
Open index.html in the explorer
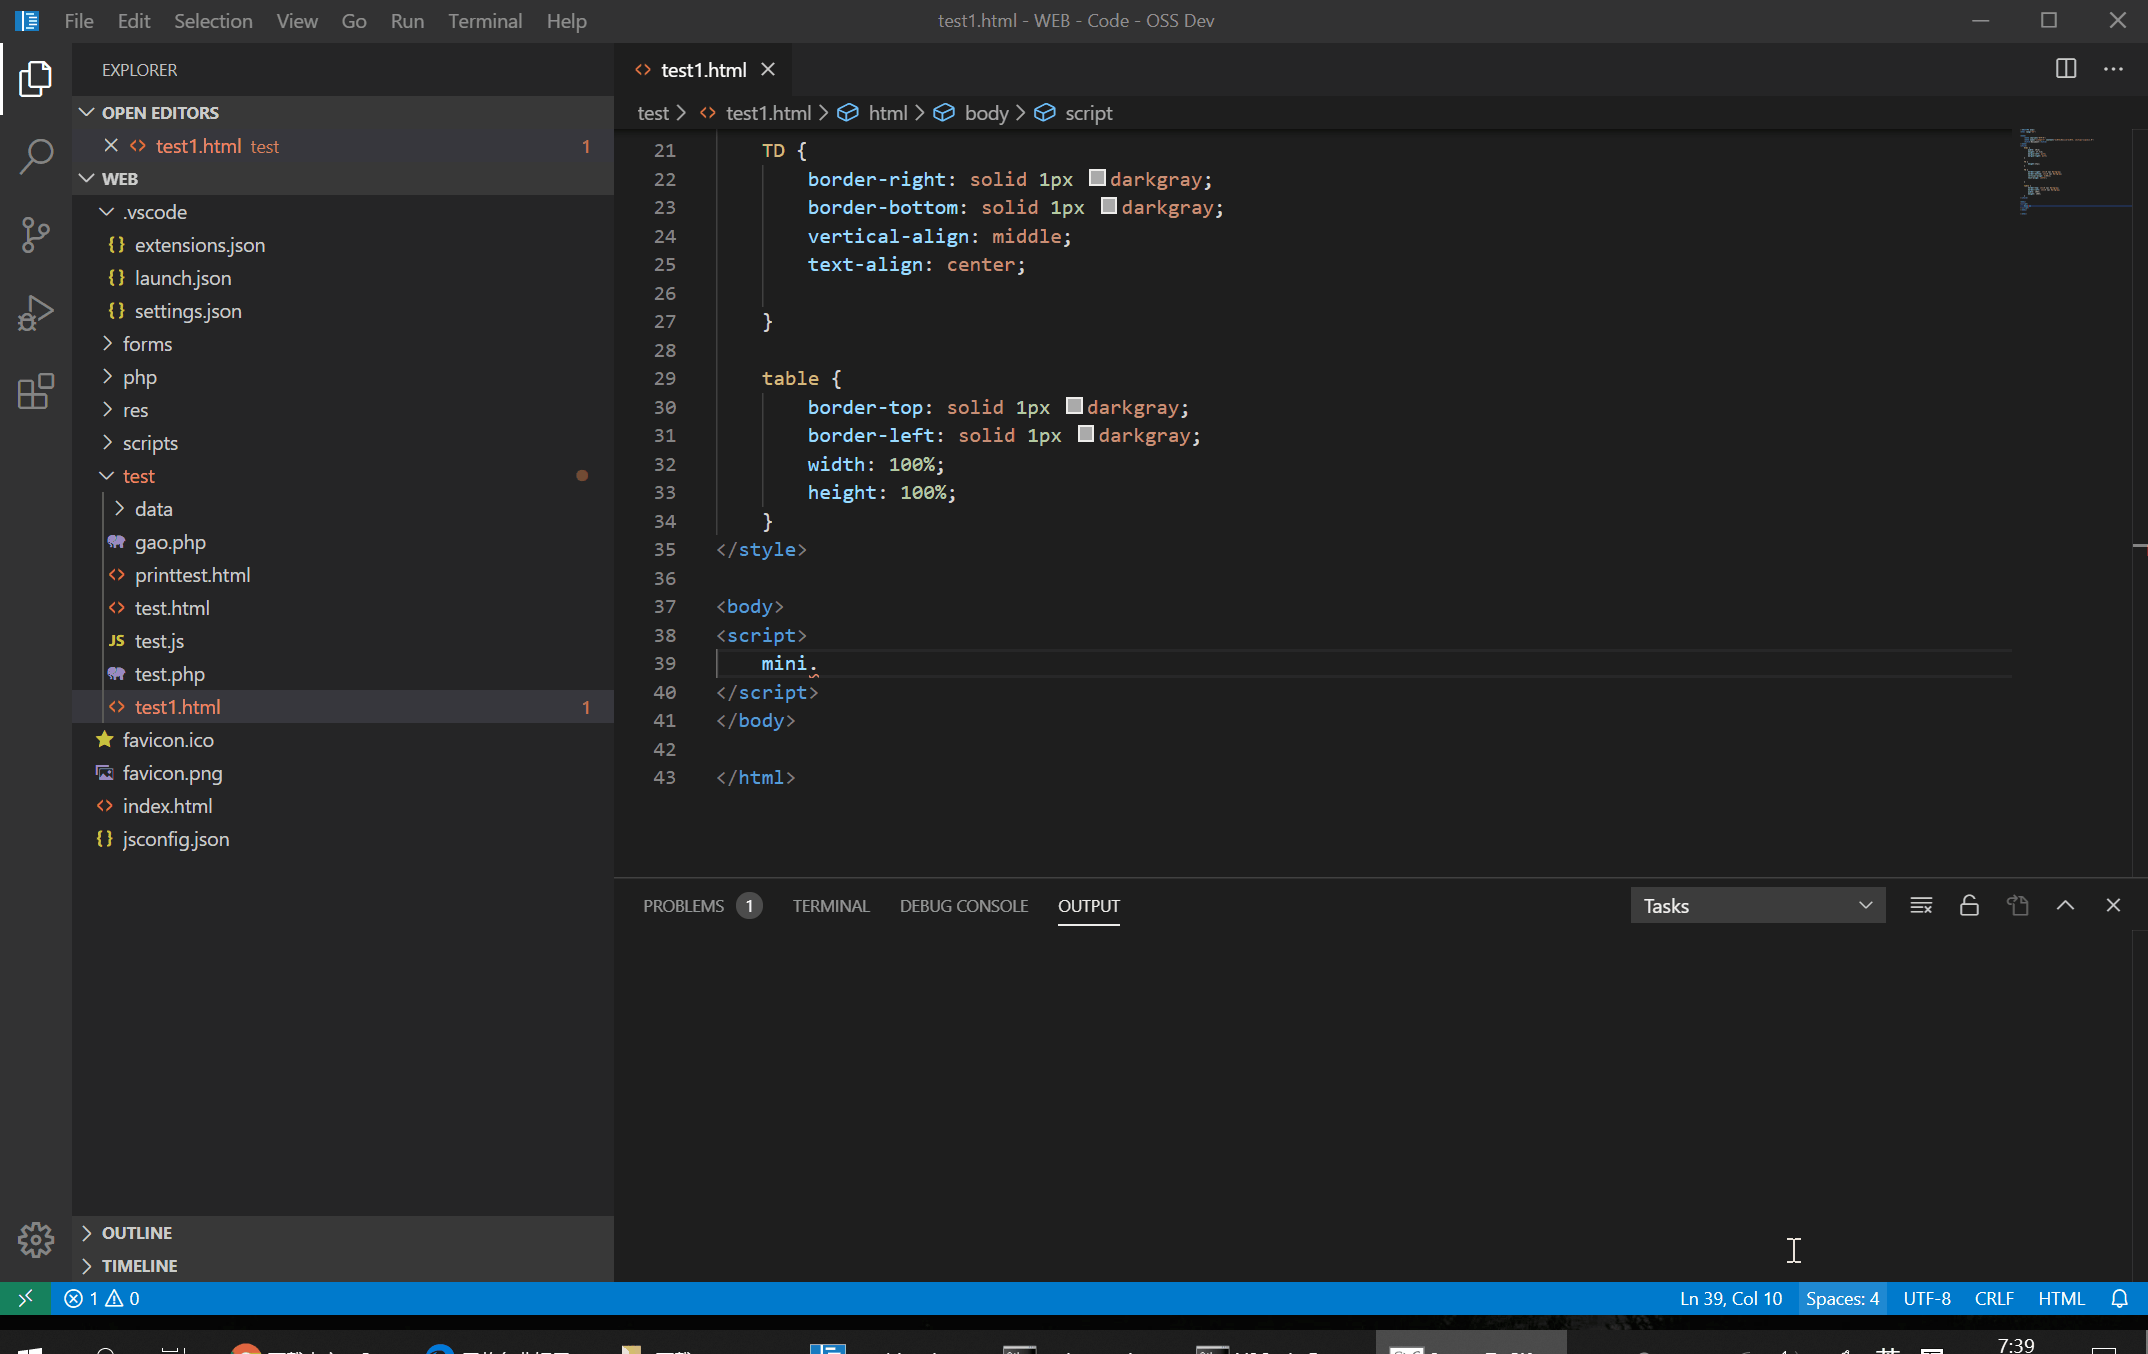click(x=167, y=806)
